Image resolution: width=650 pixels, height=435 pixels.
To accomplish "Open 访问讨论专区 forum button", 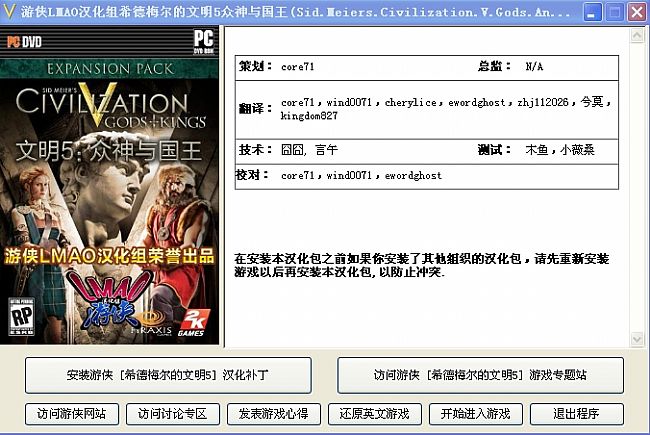I will tap(173, 414).
